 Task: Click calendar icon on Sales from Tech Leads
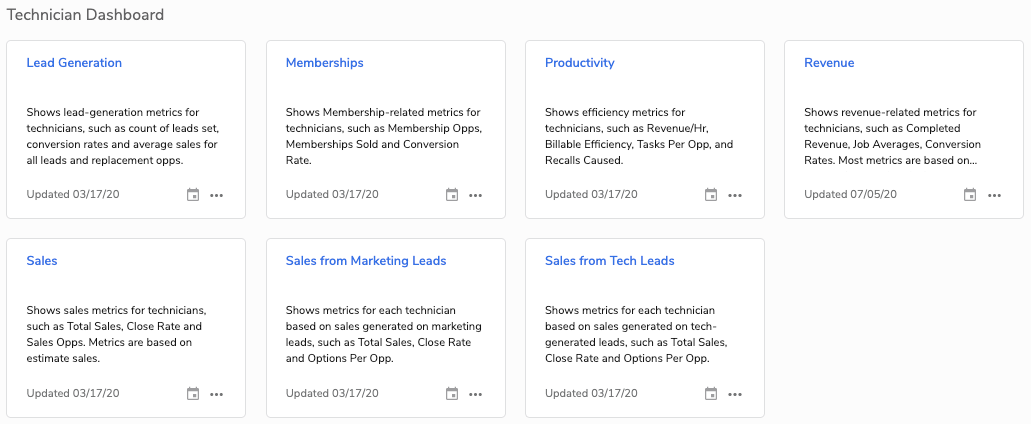click(x=711, y=394)
